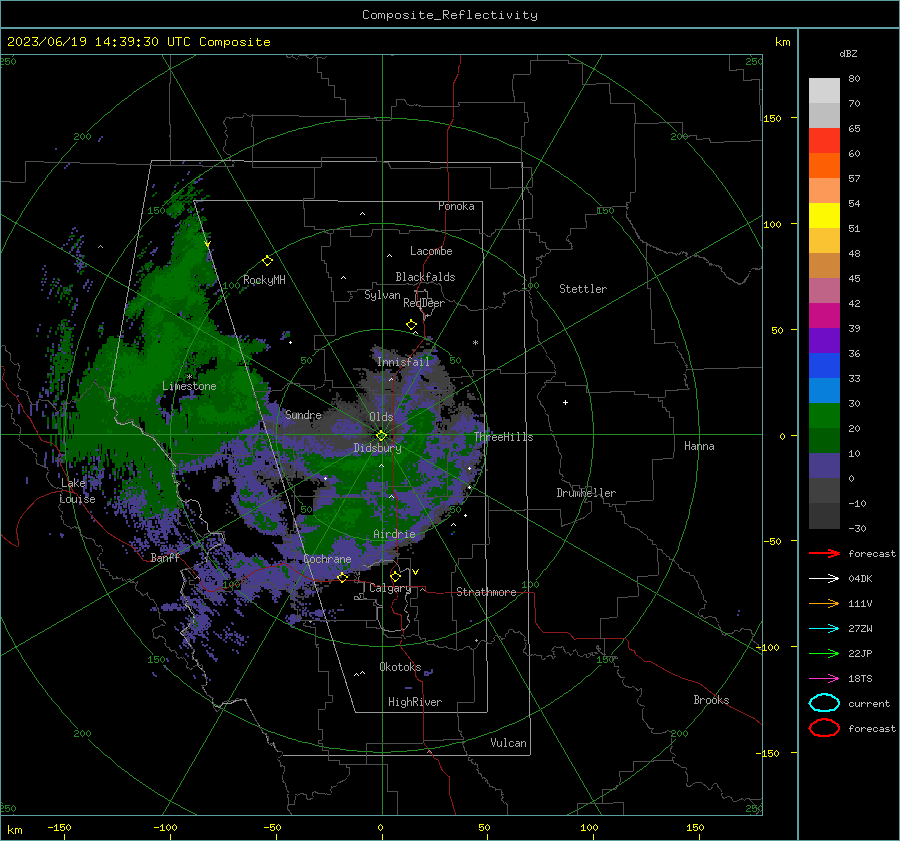Select the dark gray -30 to -10 dBZ swatch
The height and width of the screenshot is (841, 900).
824,516
